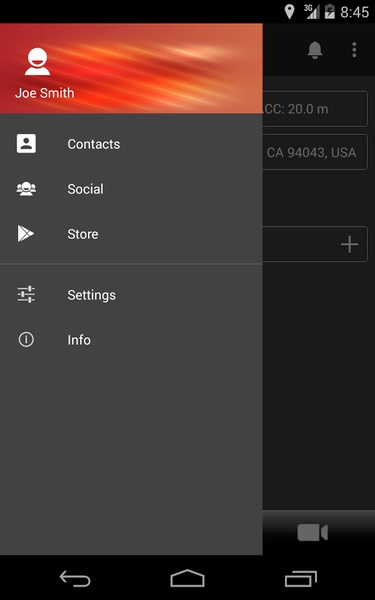
Task: Tap the 8:45 clock in status bar
Action: (x=355, y=12)
